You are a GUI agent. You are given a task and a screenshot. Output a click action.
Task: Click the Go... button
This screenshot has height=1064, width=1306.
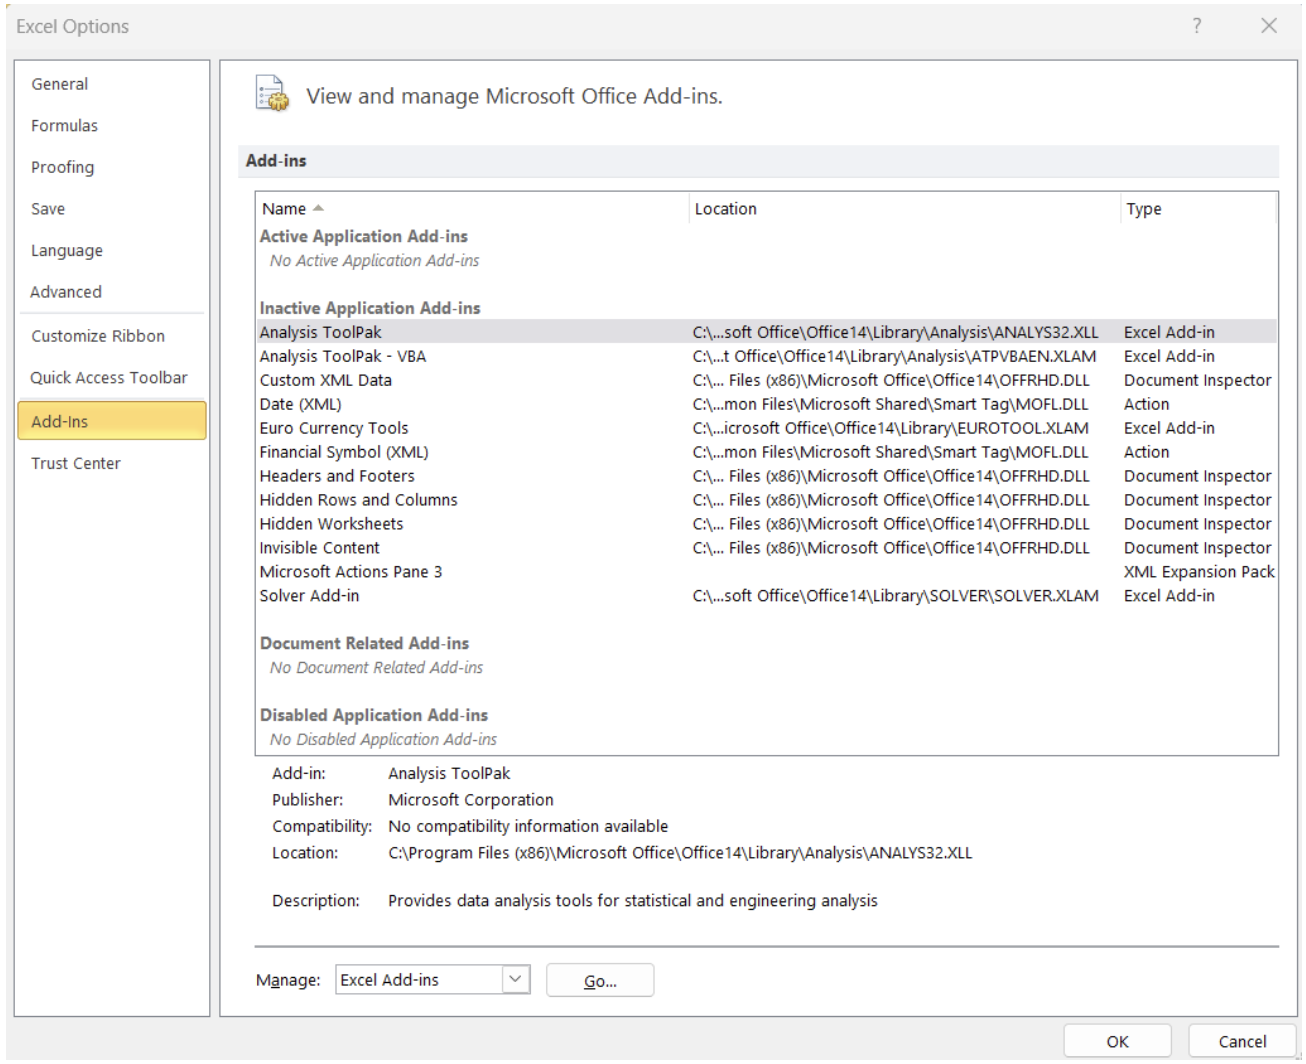(x=600, y=981)
